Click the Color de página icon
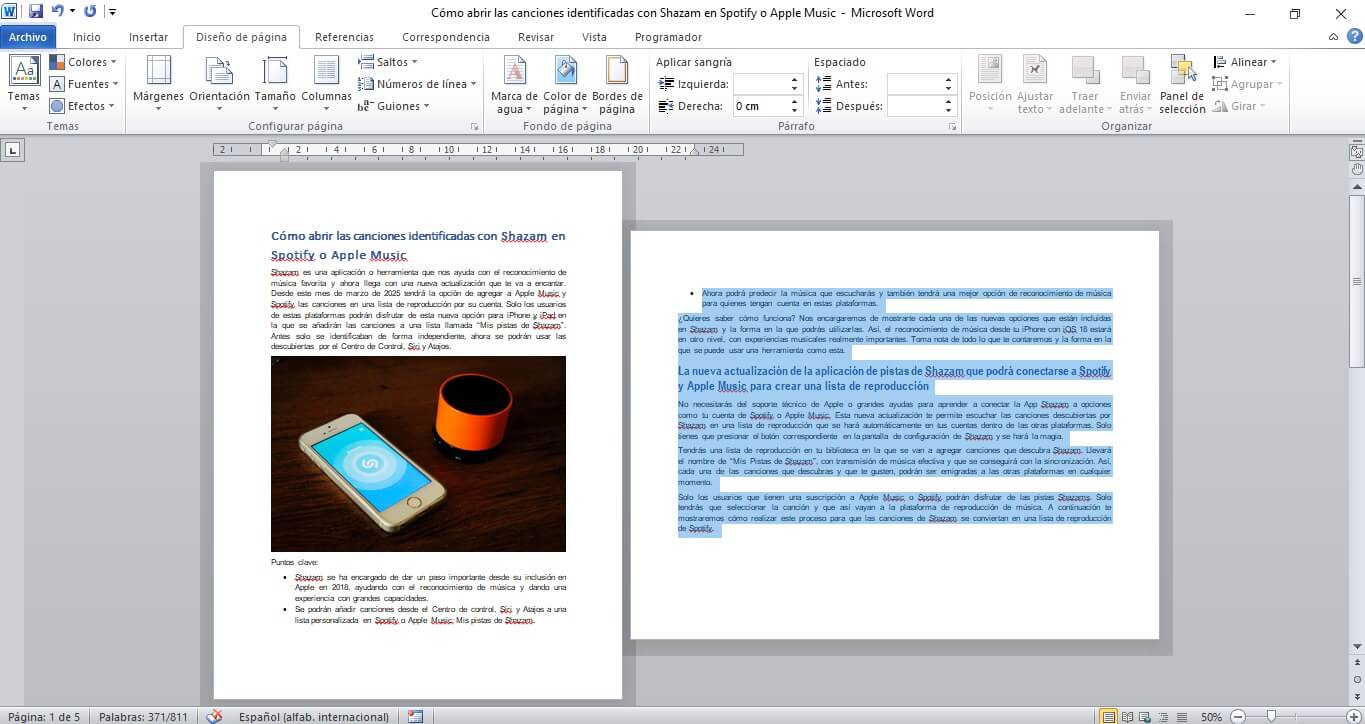 click(x=565, y=70)
